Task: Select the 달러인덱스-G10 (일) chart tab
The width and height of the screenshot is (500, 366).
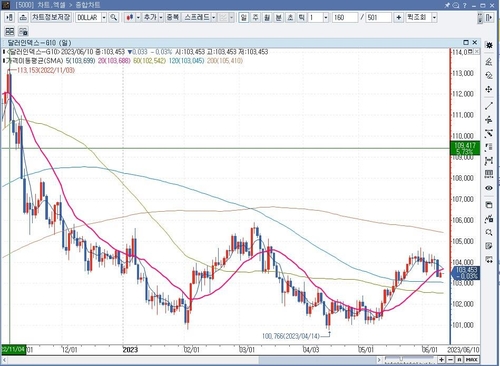Action: point(39,43)
